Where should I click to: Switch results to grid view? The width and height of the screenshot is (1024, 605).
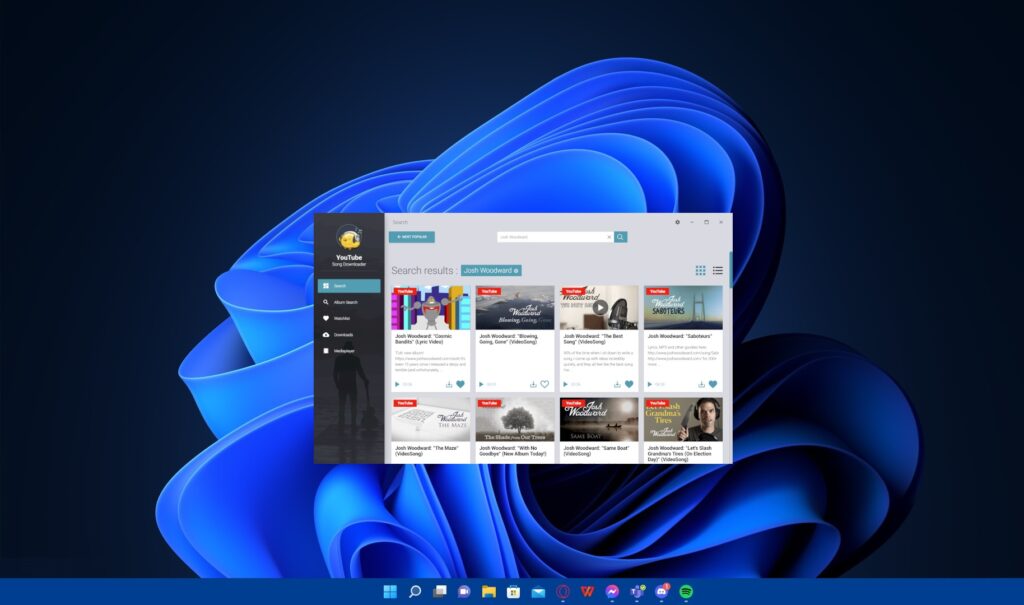click(700, 270)
